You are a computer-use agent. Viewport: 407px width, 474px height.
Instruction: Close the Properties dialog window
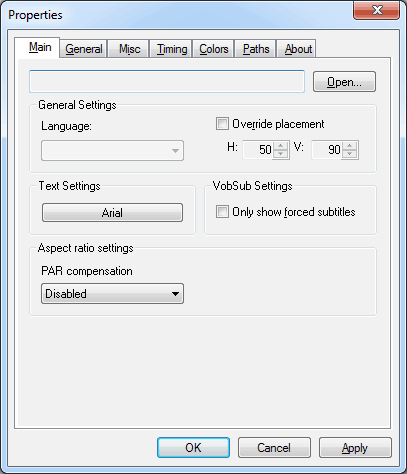pyautogui.click(x=376, y=10)
